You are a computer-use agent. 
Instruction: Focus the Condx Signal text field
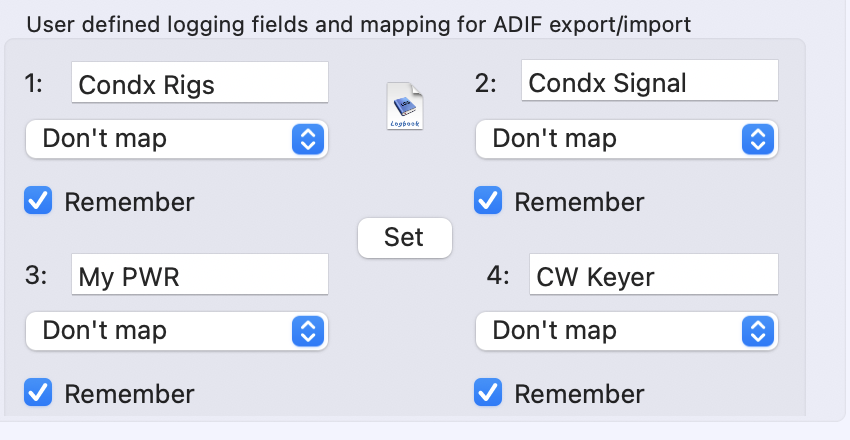tap(649, 83)
